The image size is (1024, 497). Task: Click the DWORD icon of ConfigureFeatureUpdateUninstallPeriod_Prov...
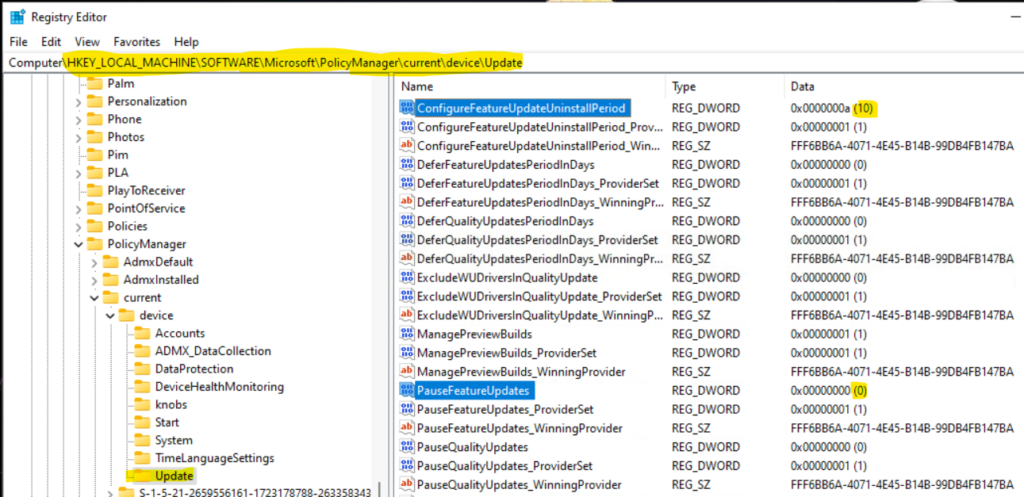click(407, 127)
